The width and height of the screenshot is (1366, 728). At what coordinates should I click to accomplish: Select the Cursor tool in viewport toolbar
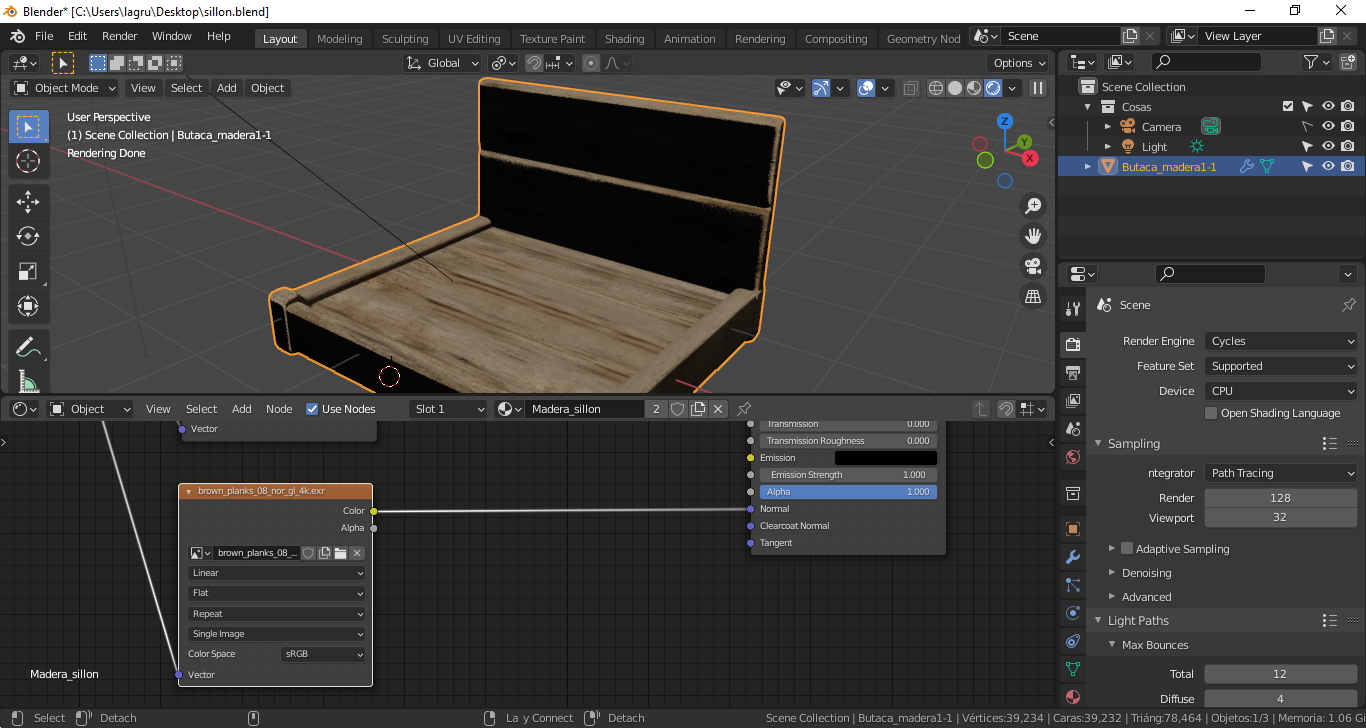[x=28, y=162]
